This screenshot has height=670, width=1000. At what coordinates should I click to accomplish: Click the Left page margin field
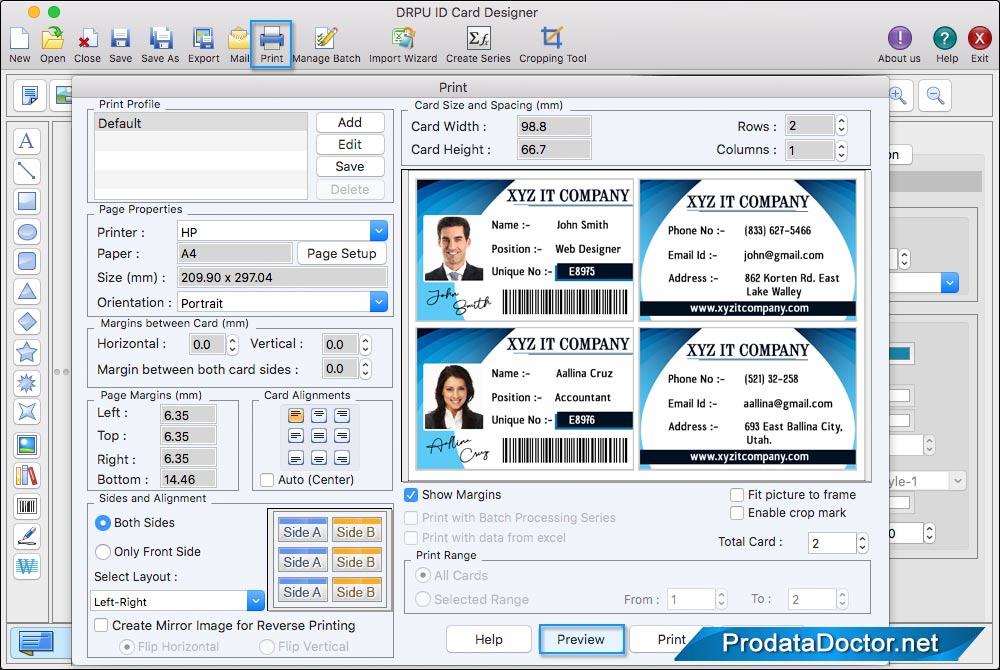pos(188,415)
